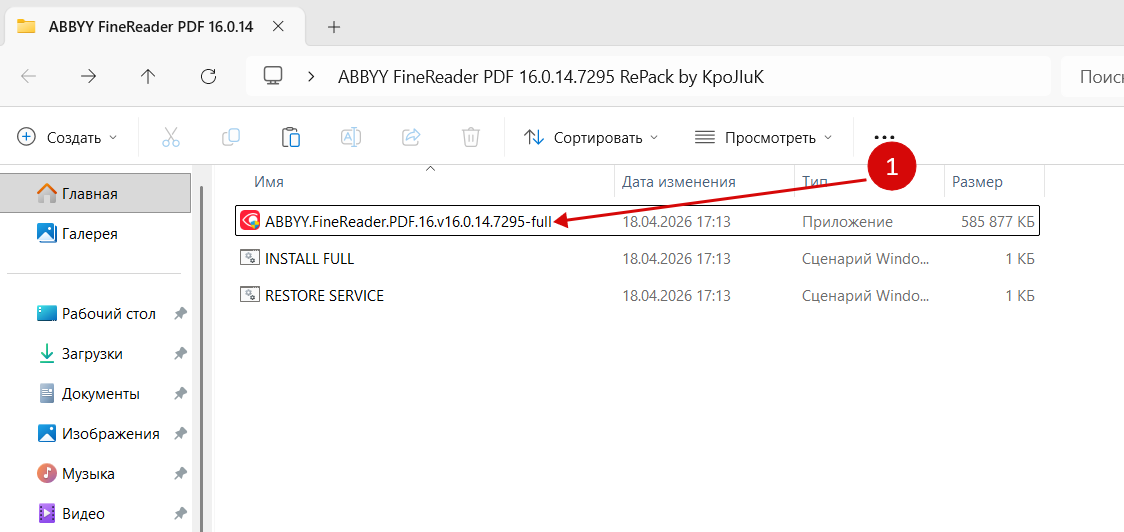Click the Copy icon in toolbar
Viewport: 1124px width, 532px height.
[x=231, y=137]
